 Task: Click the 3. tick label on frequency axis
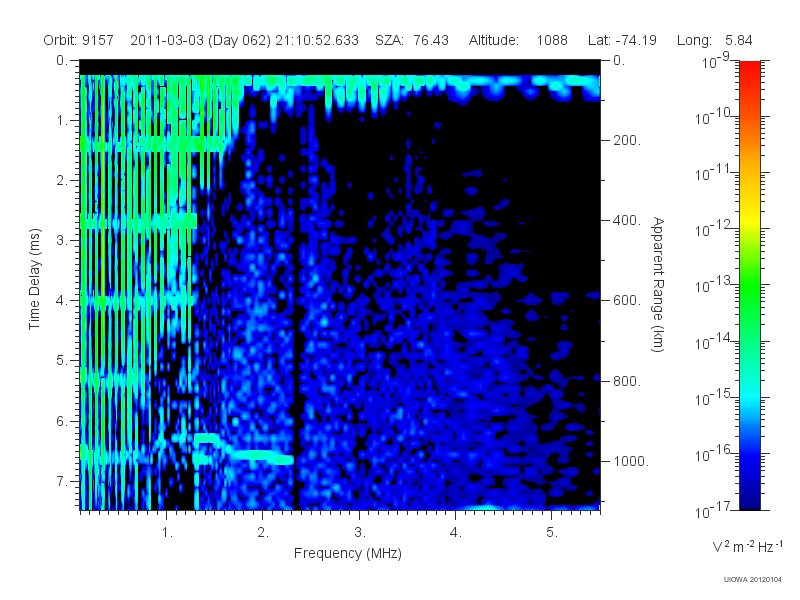pyautogui.click(x=360, y=533)
